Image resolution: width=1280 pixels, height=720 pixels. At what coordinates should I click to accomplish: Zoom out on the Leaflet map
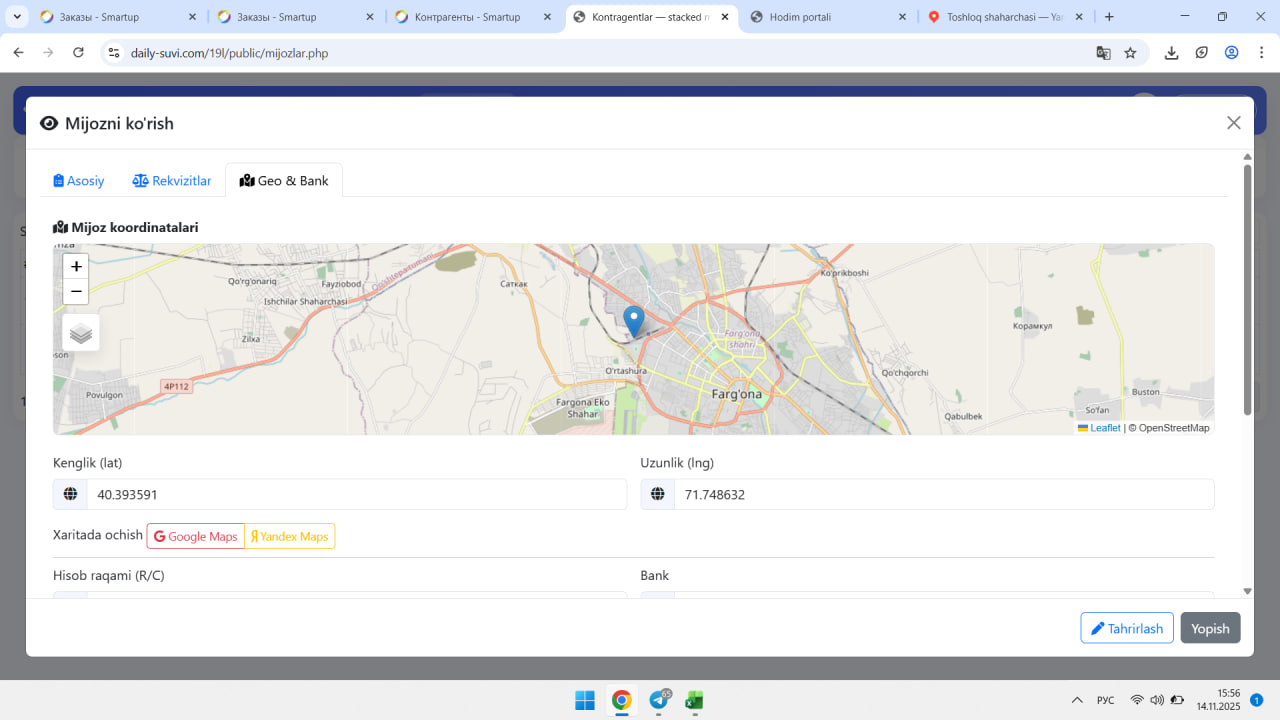76,292
